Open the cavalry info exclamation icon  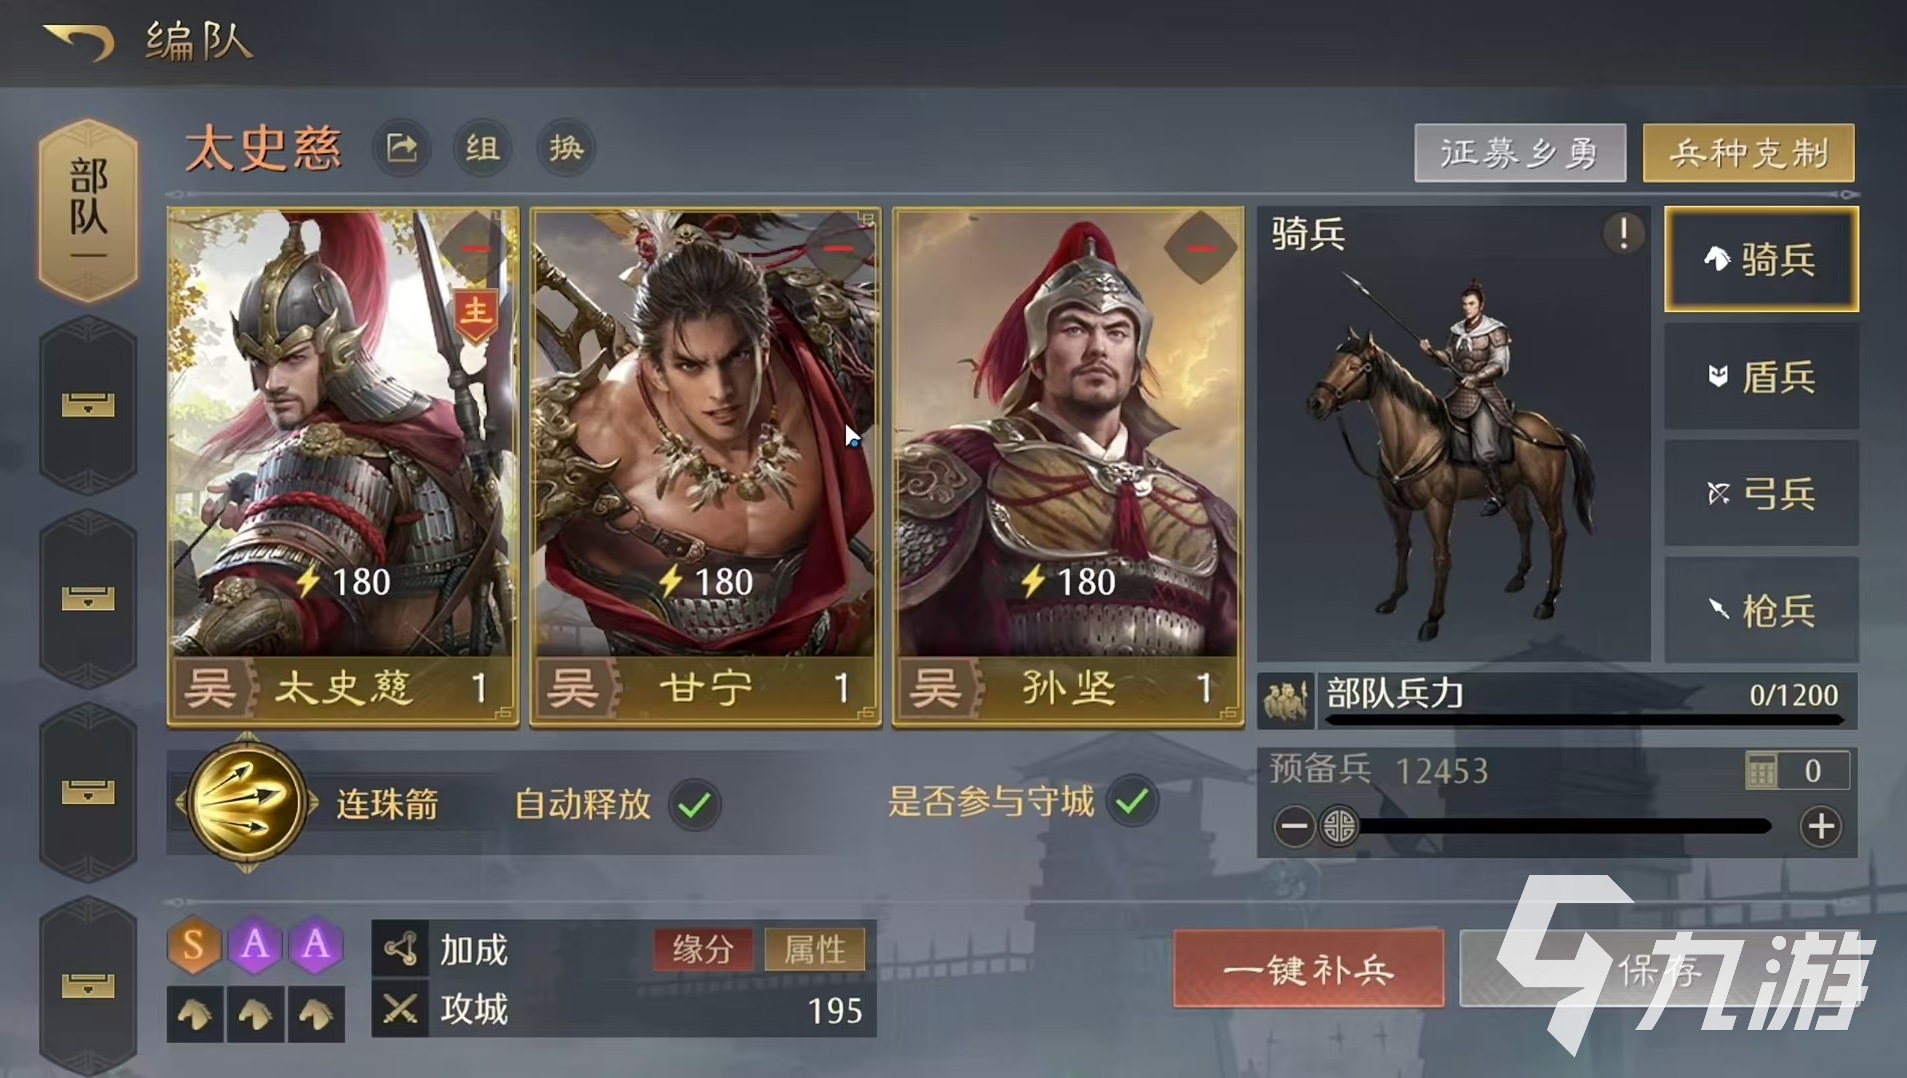(1623, 234)
